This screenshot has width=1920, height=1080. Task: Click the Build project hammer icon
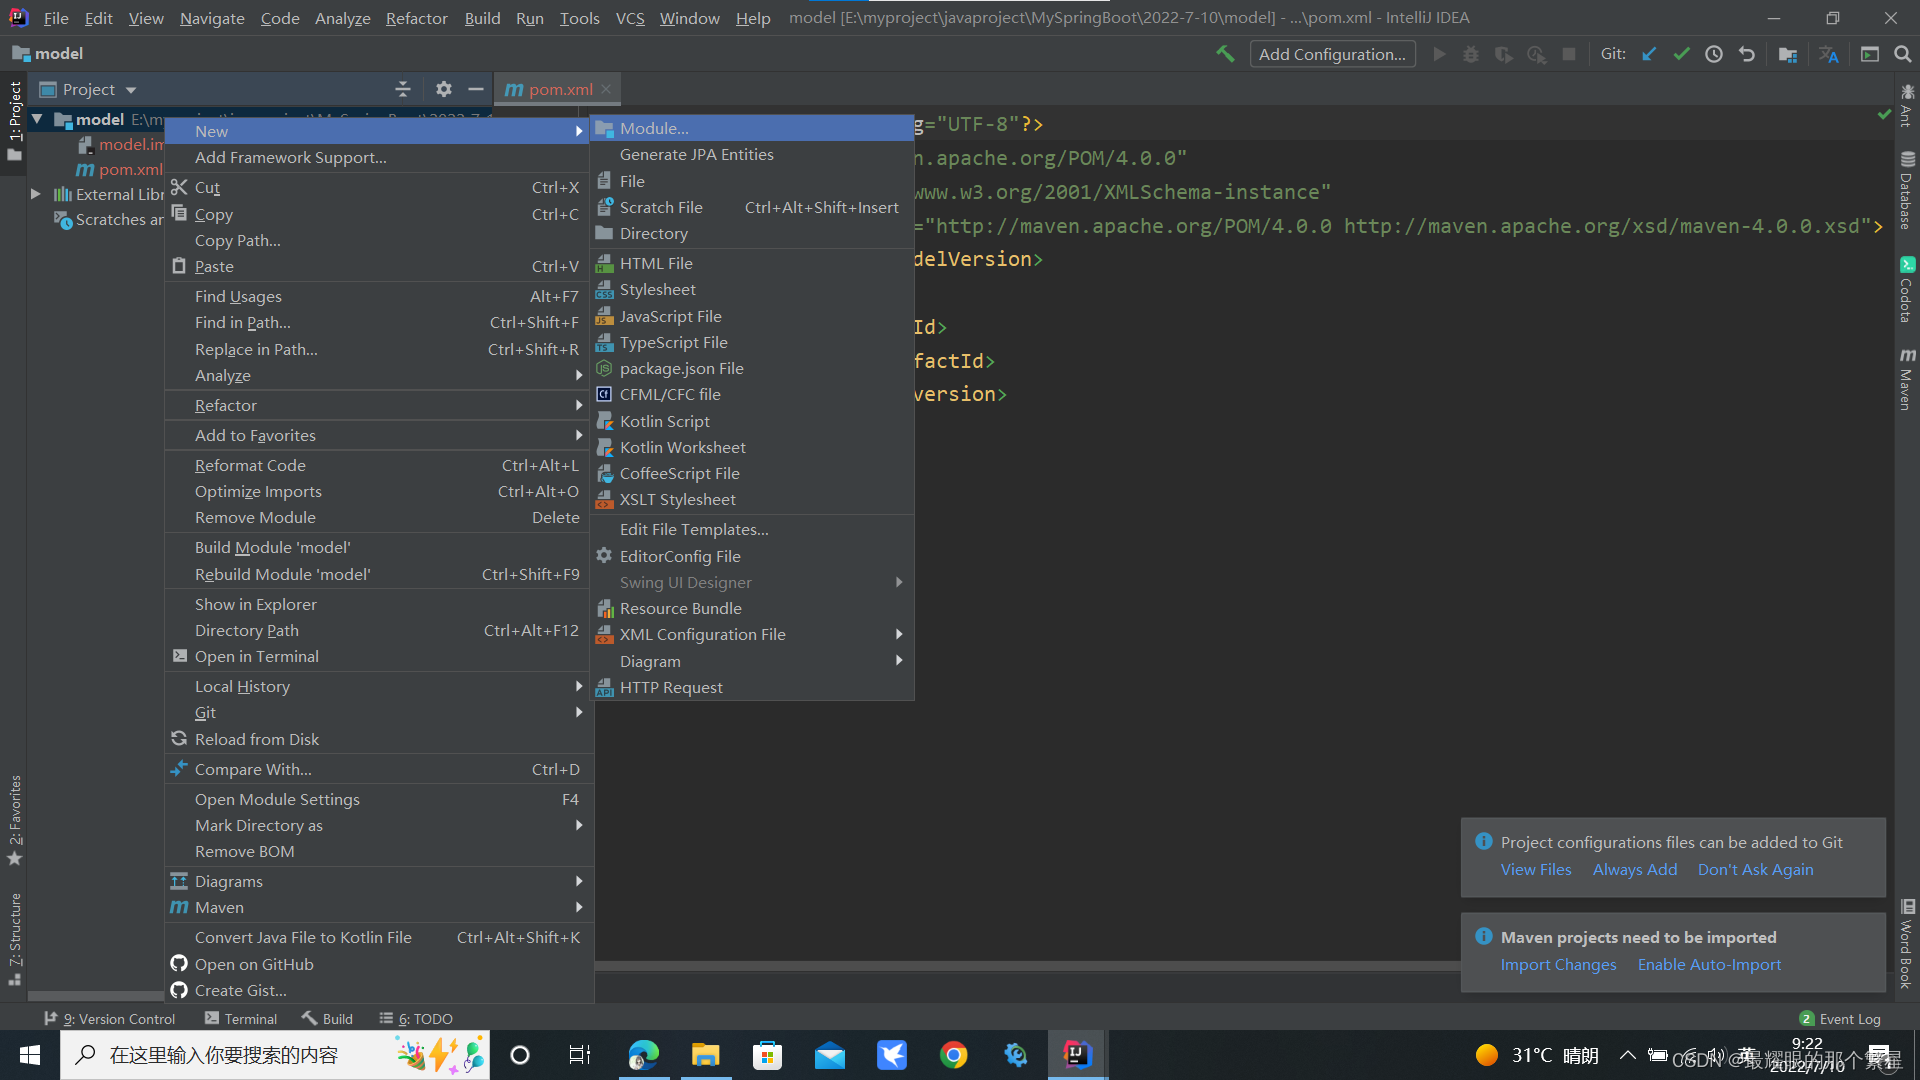[x=1225, y=54]
